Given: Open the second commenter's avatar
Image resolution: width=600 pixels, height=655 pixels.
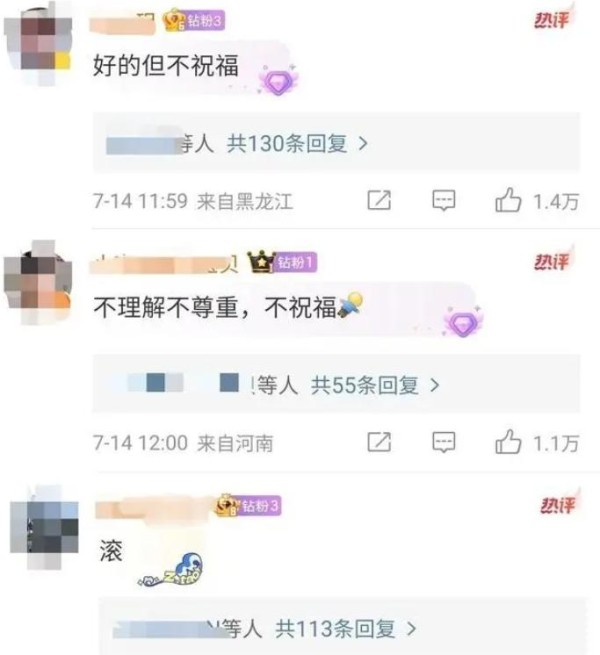Looking at the screenshot, I should click(38, 282).
